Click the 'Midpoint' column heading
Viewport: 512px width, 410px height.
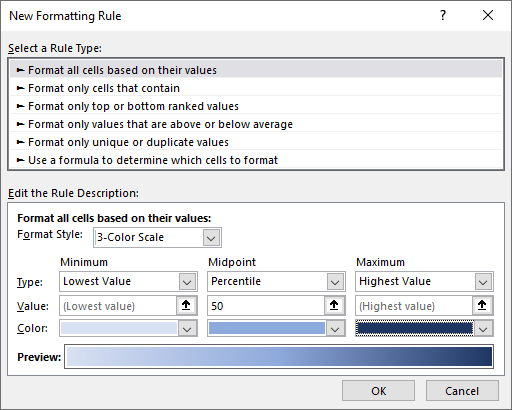point(232,262)
